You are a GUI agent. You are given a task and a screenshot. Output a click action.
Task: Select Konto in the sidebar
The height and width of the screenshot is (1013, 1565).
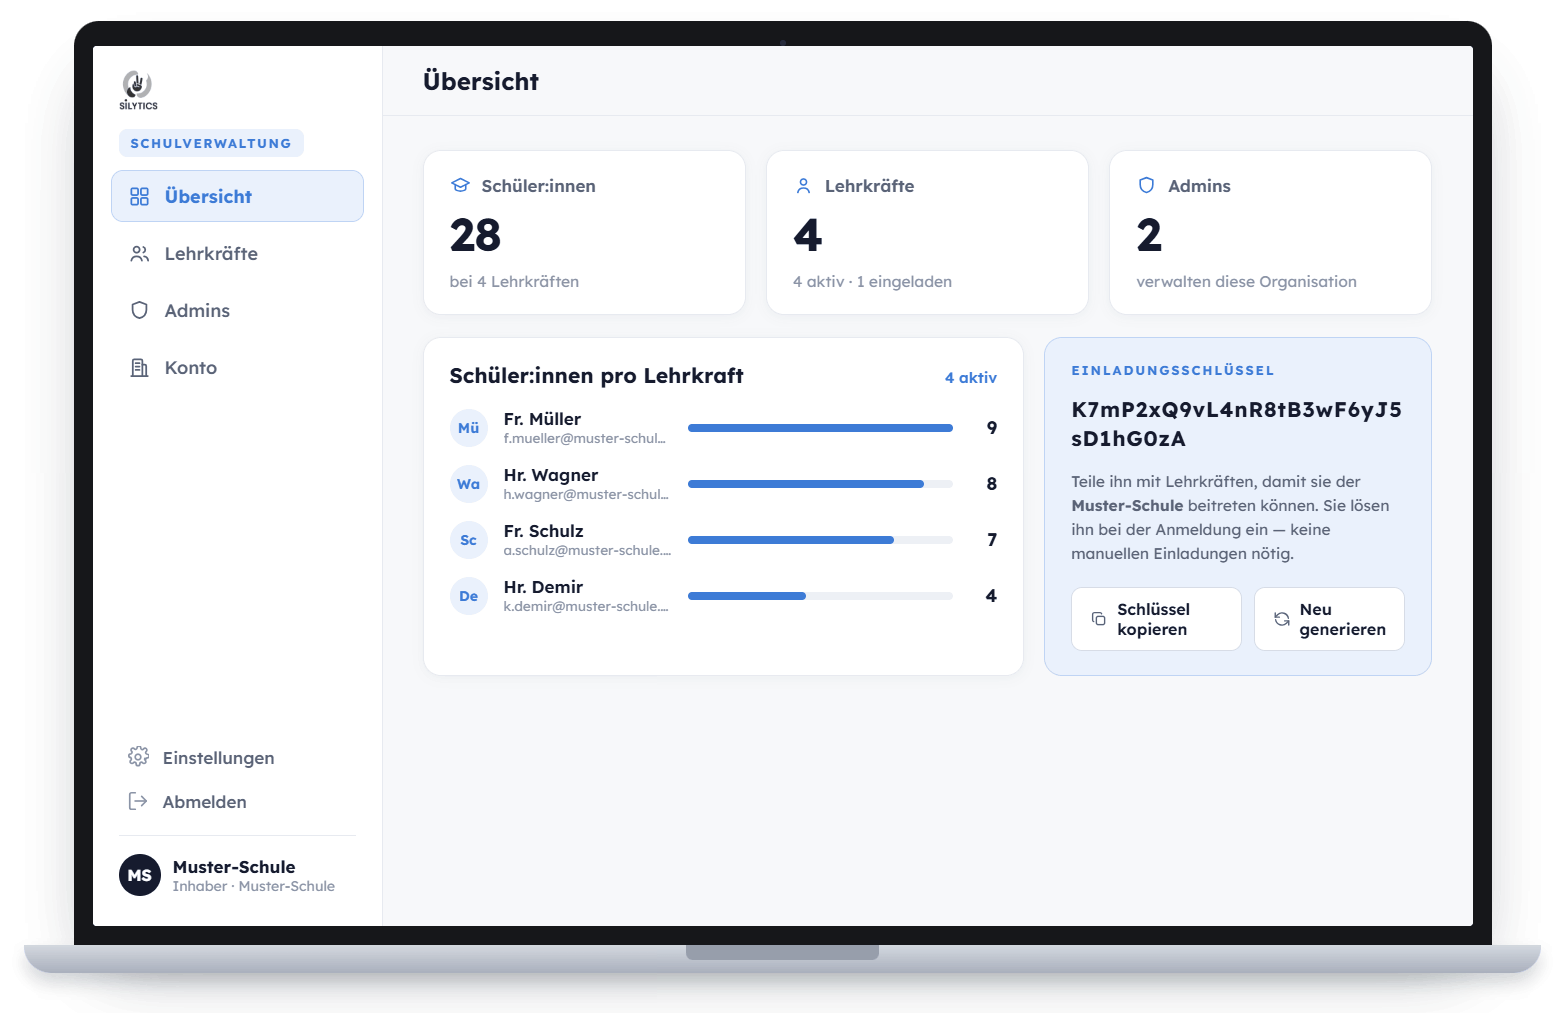[237, 368]
